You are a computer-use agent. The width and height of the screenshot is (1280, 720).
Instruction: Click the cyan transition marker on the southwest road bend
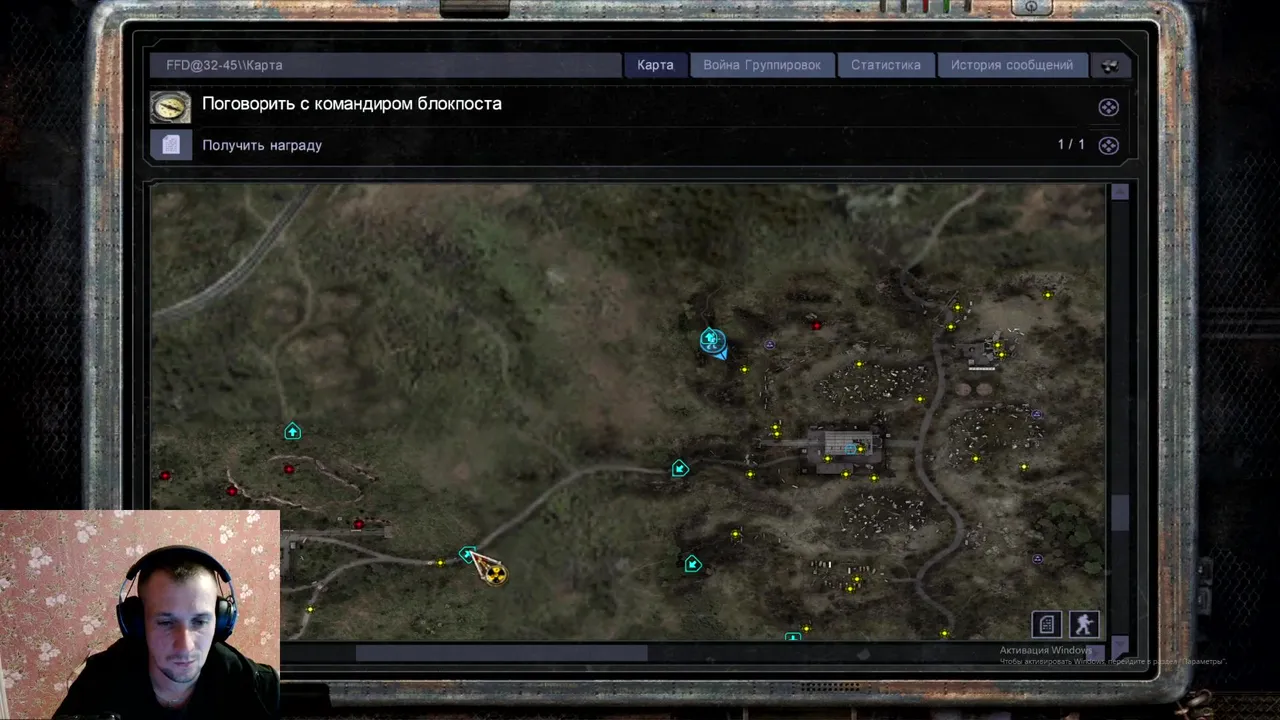[467, 554]
